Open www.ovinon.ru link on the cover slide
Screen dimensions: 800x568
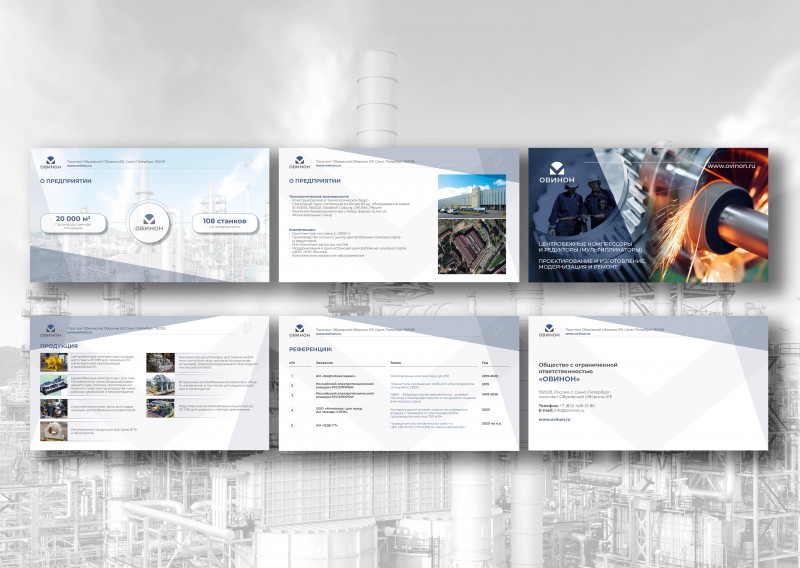(731, 166)
